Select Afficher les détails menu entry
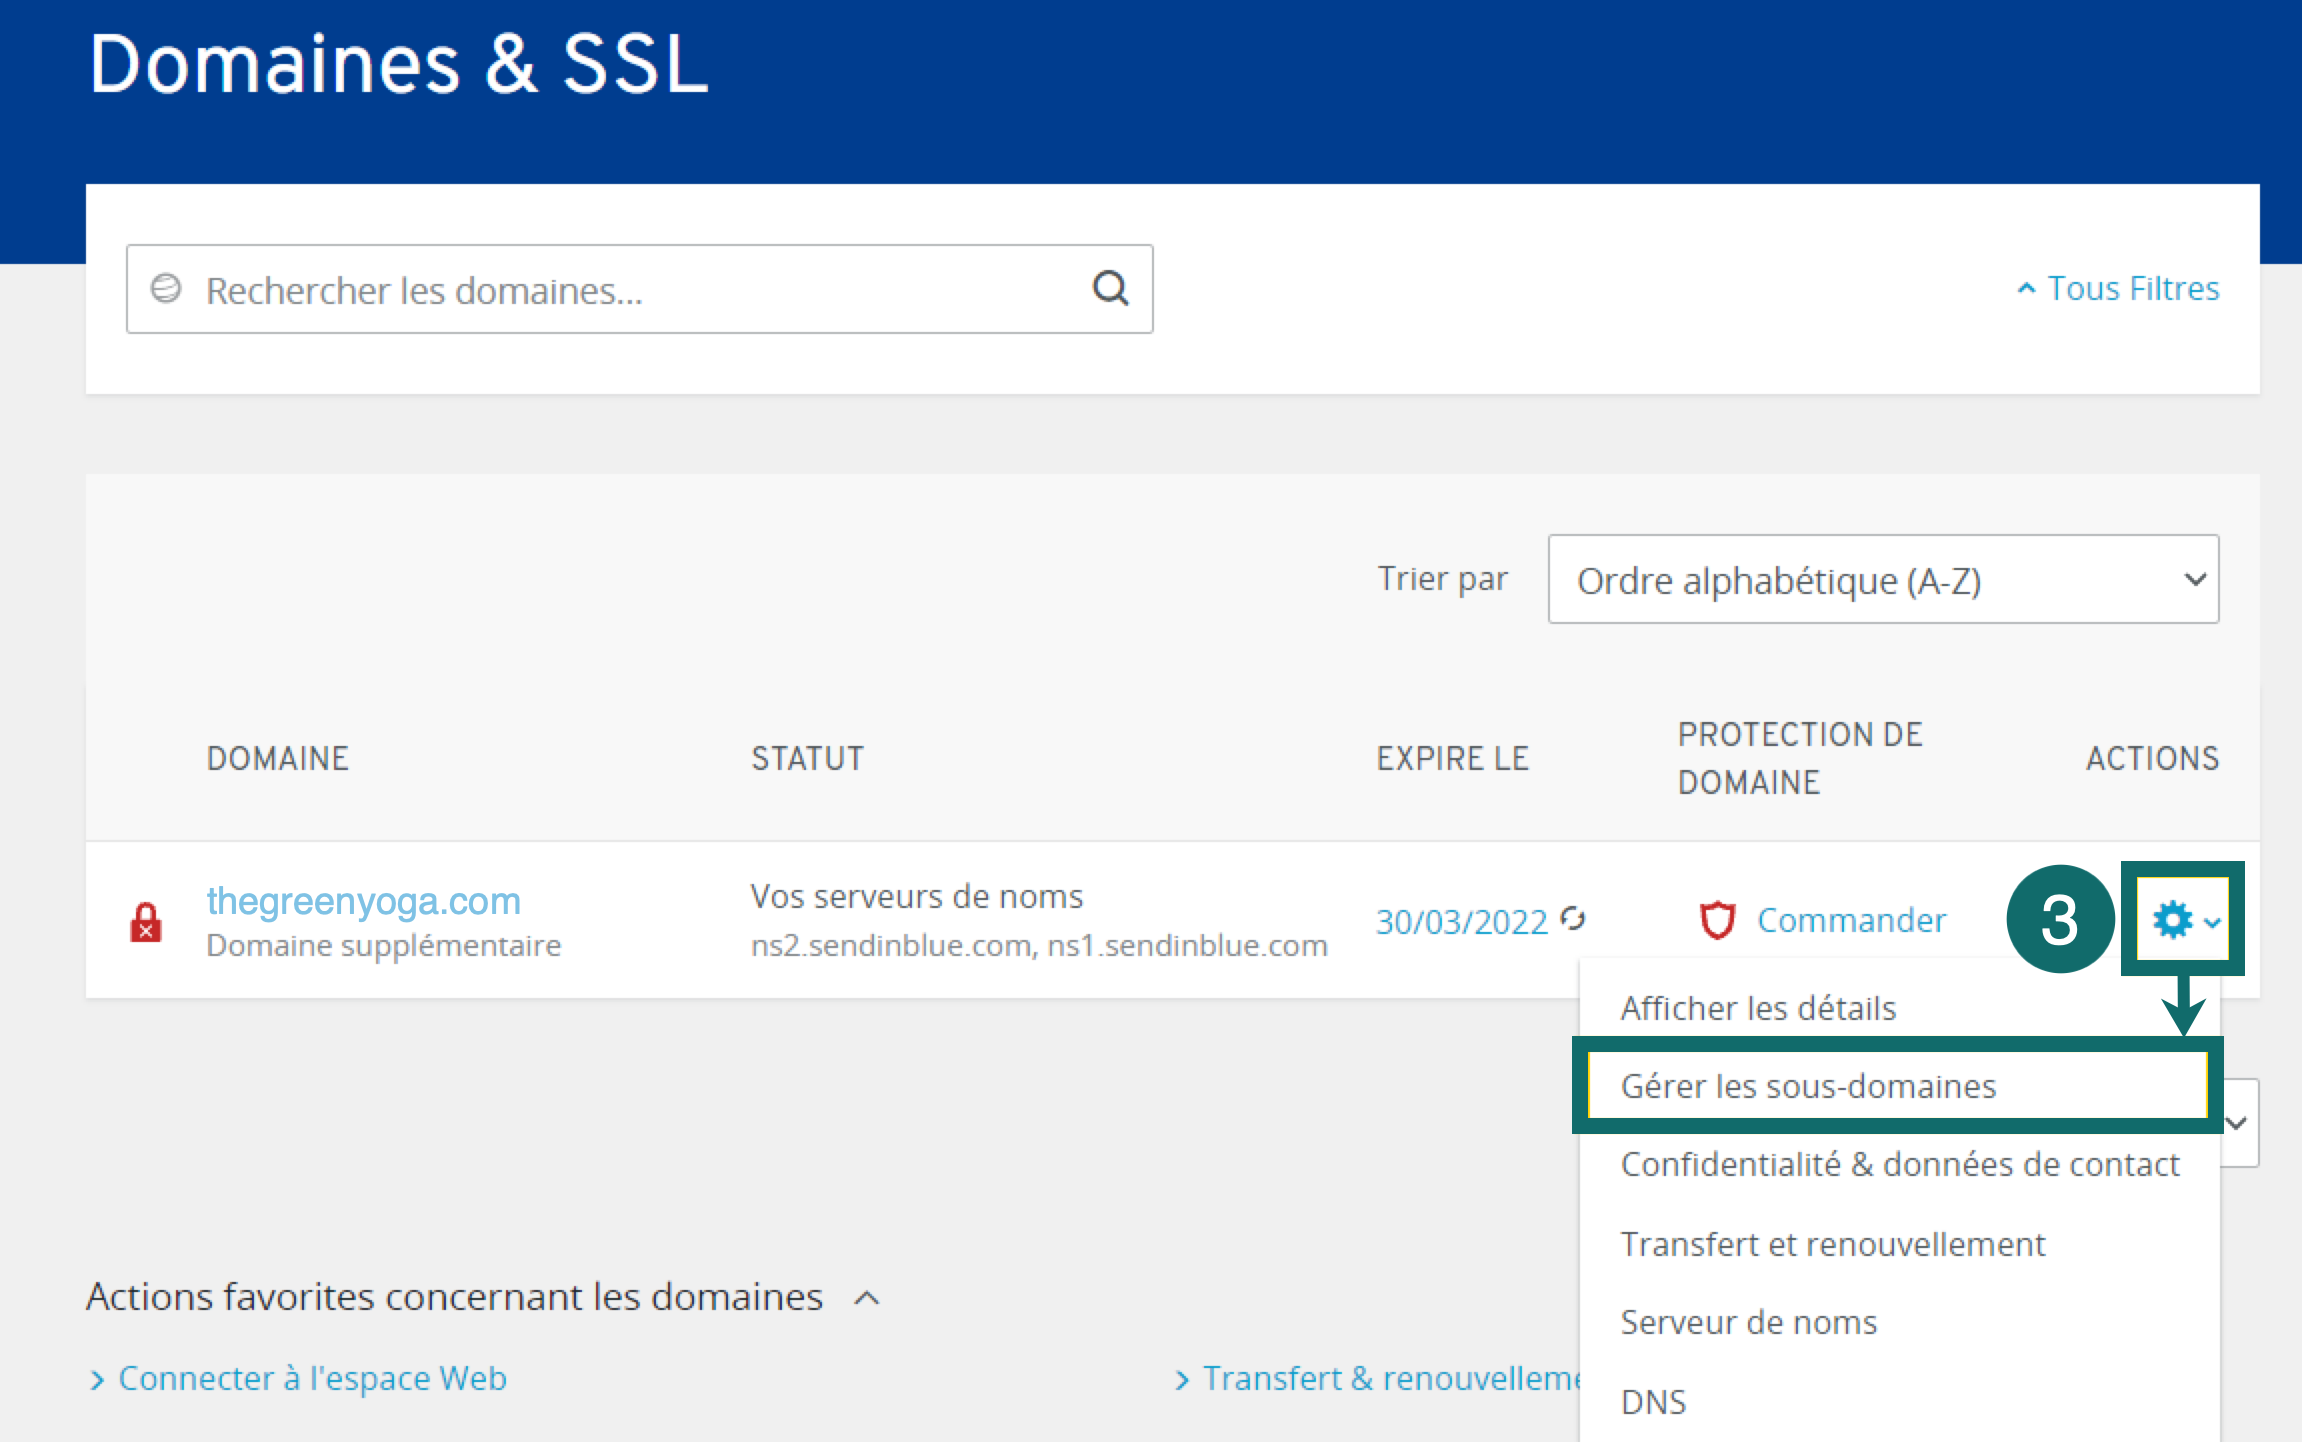Image resolution: width=2302 pixels, height=1442 pixels. (1758, 1008)
